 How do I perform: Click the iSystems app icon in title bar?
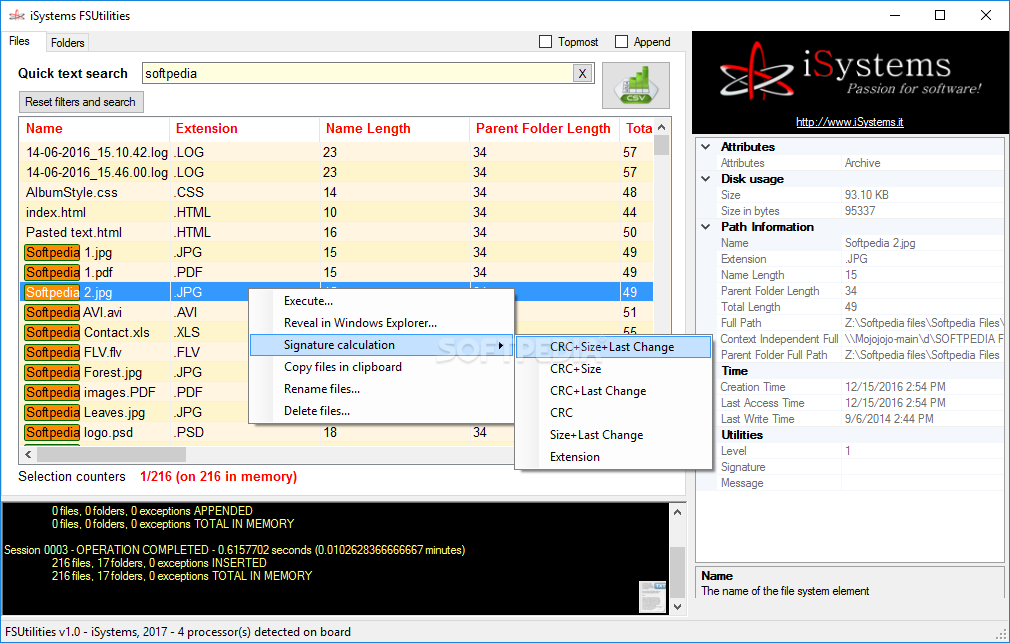pyautogui.click(x=16, y=15)
